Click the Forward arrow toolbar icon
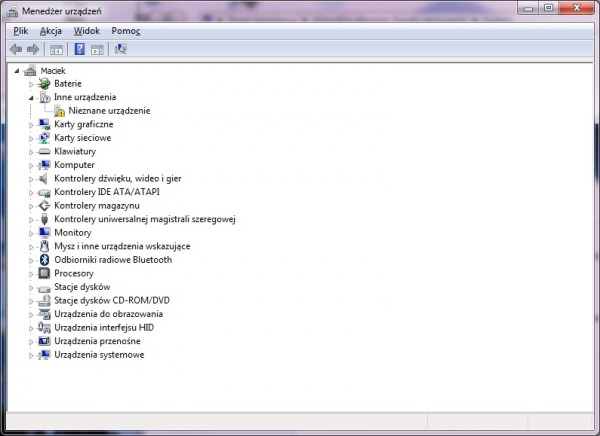Screen dimensions: 600x436 tap(33, 49)
